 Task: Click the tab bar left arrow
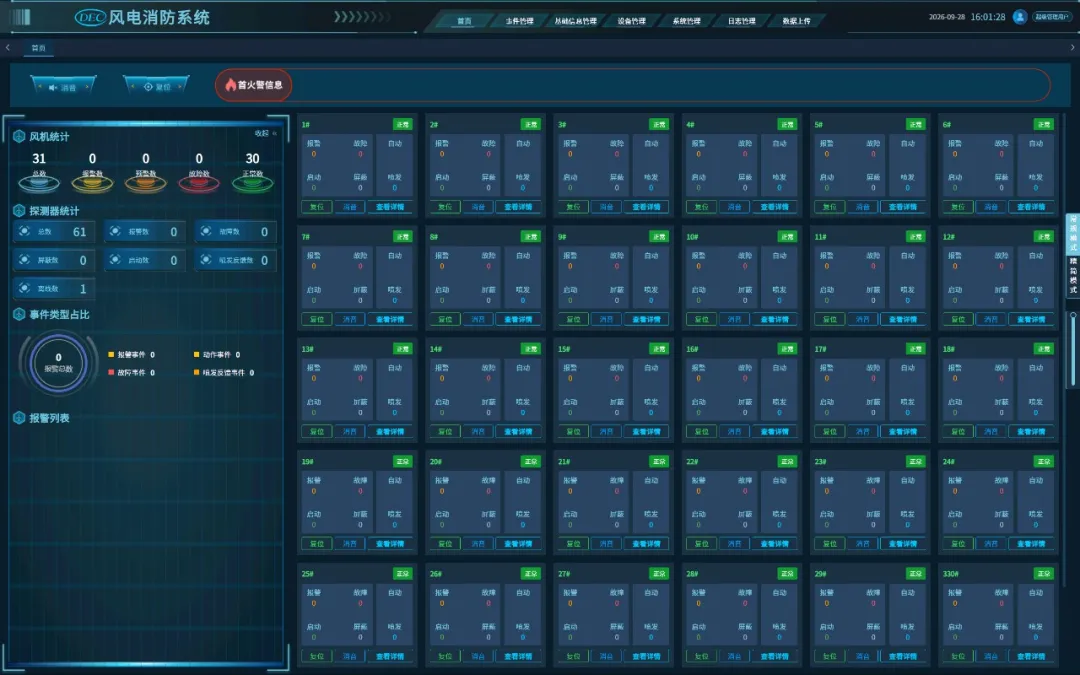click(8, 48)
